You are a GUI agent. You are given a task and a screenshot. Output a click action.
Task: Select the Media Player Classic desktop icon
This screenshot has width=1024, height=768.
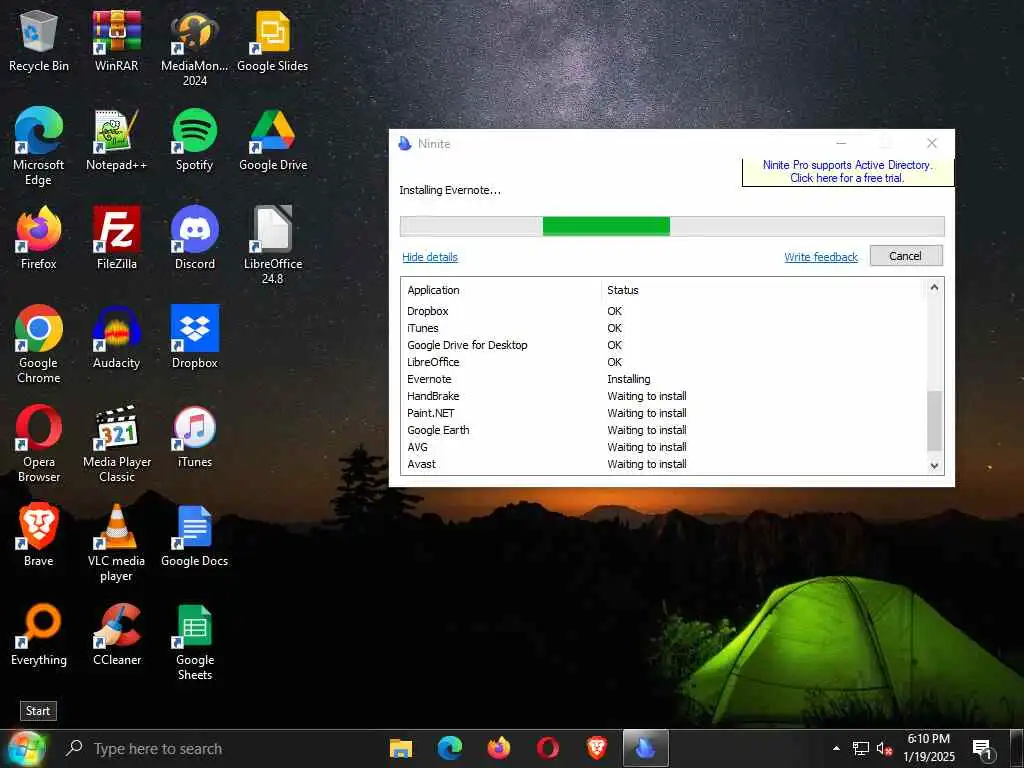click(x=116, y=444)
